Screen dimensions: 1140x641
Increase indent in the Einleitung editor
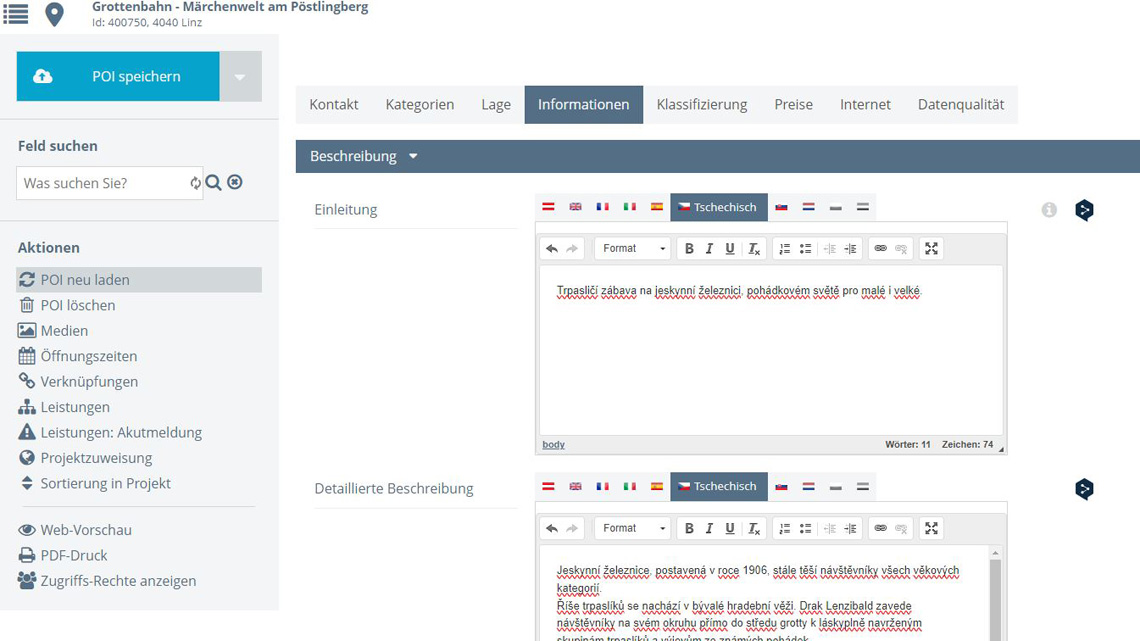tap(850, 249)
